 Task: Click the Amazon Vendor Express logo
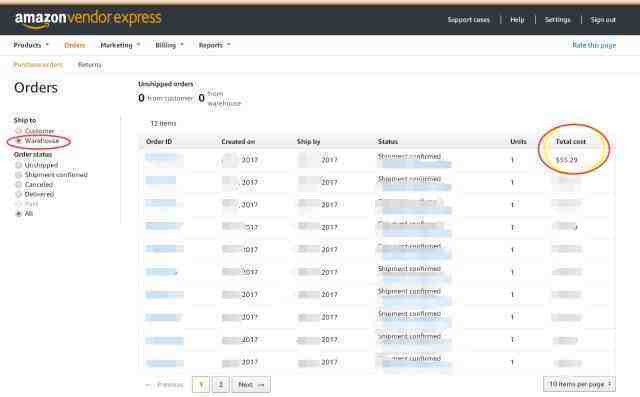(88, 19)
